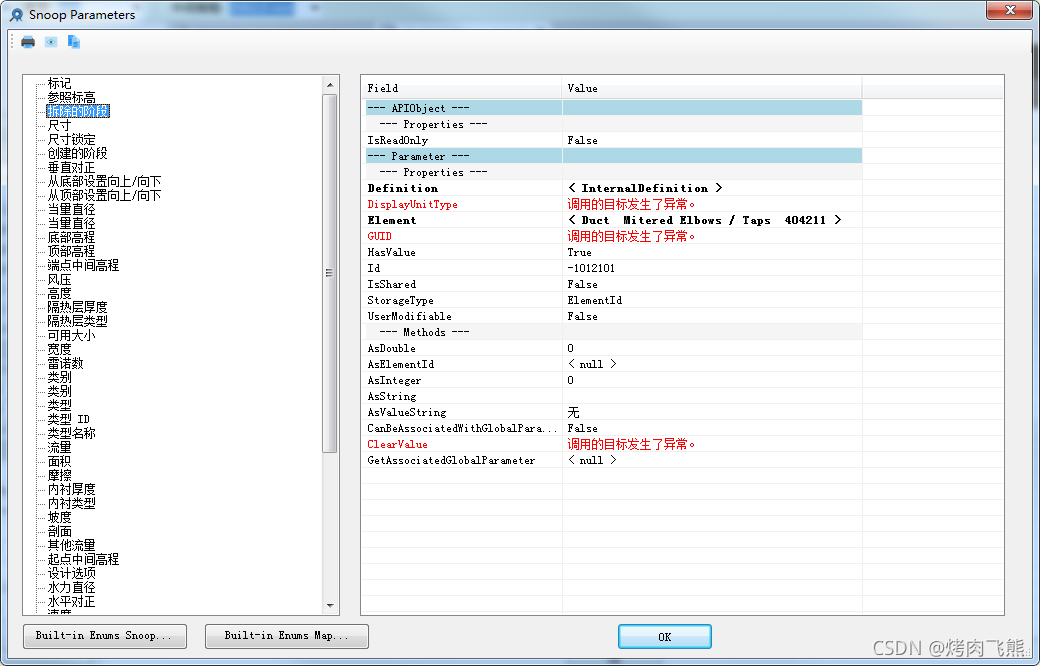Select the 隔热层厚度 tree item
Viewport: 1040px width, 666px height.
(x=77, y=307)
